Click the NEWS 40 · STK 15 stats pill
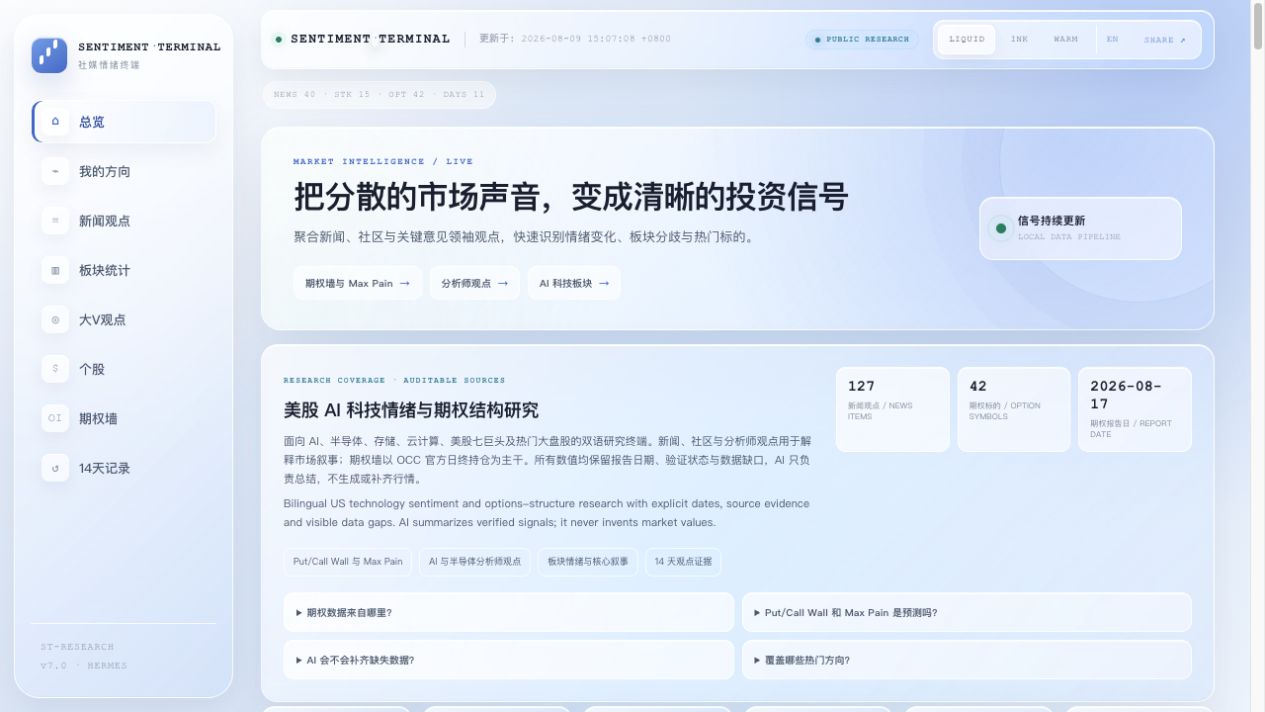 (x=378, y=95)
